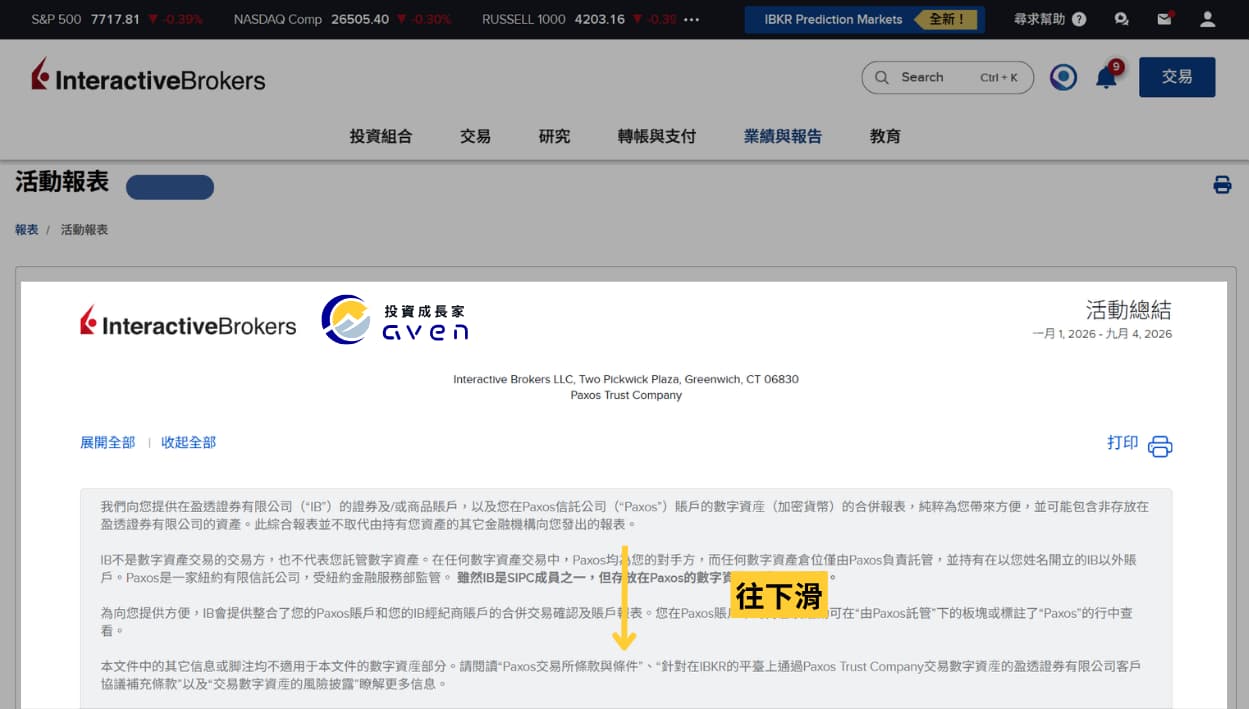Open the notifications bell icon
The image size is (1250, 709).
1106,77
